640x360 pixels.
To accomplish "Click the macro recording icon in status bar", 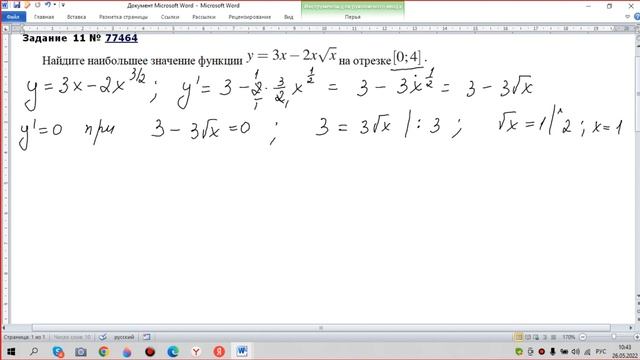I will pos(147,337).
